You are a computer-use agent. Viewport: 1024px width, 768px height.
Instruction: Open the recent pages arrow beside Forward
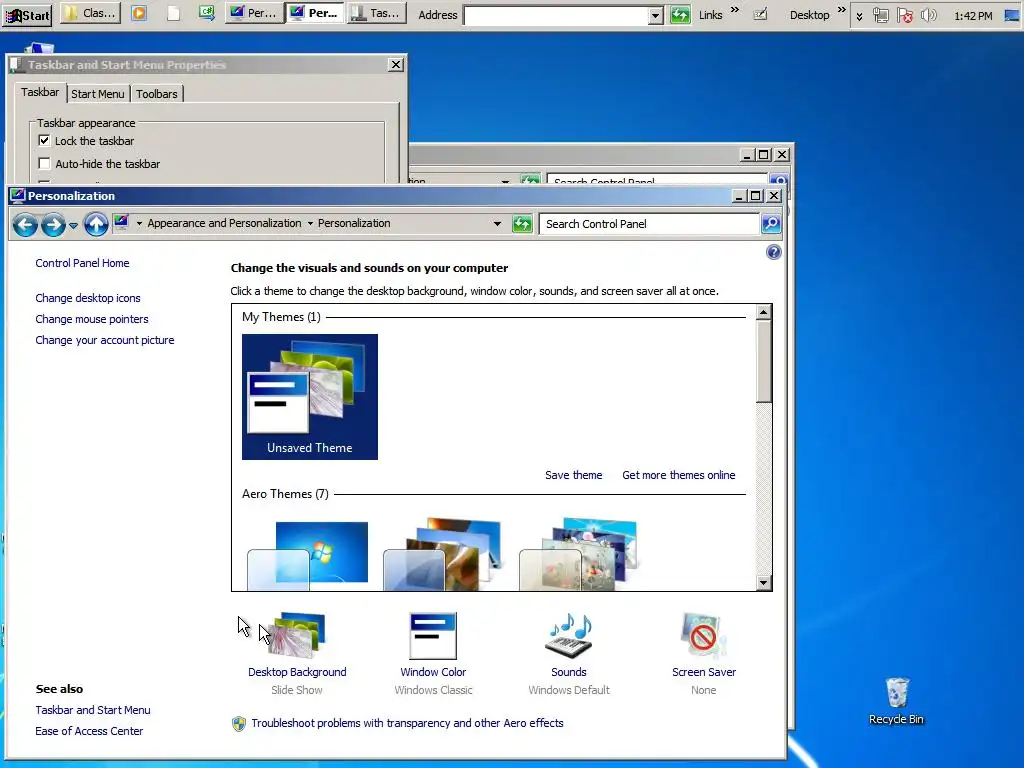pyautogui.click(x=73, y=225)
